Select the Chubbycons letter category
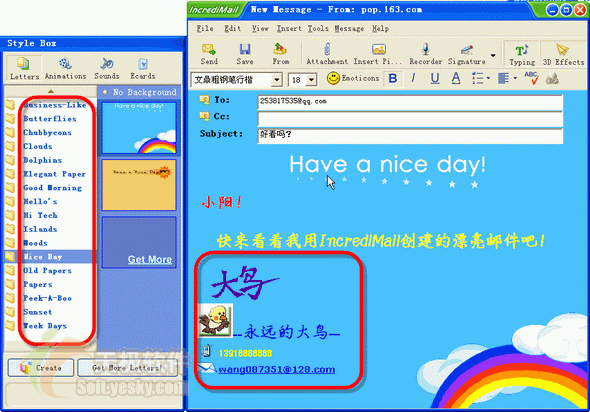Image resolution: width=590 pixels, height=412 pixels. click(47, 132)
